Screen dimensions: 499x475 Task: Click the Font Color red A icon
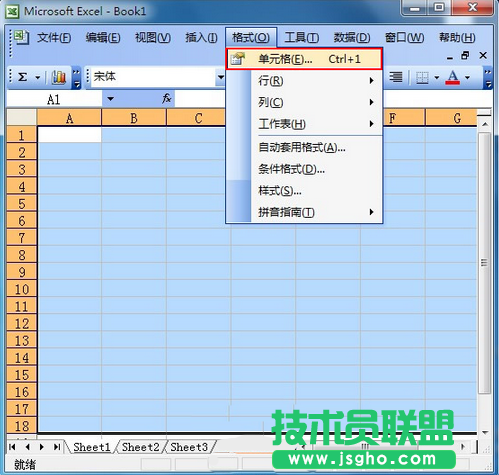tap(453, 77)
